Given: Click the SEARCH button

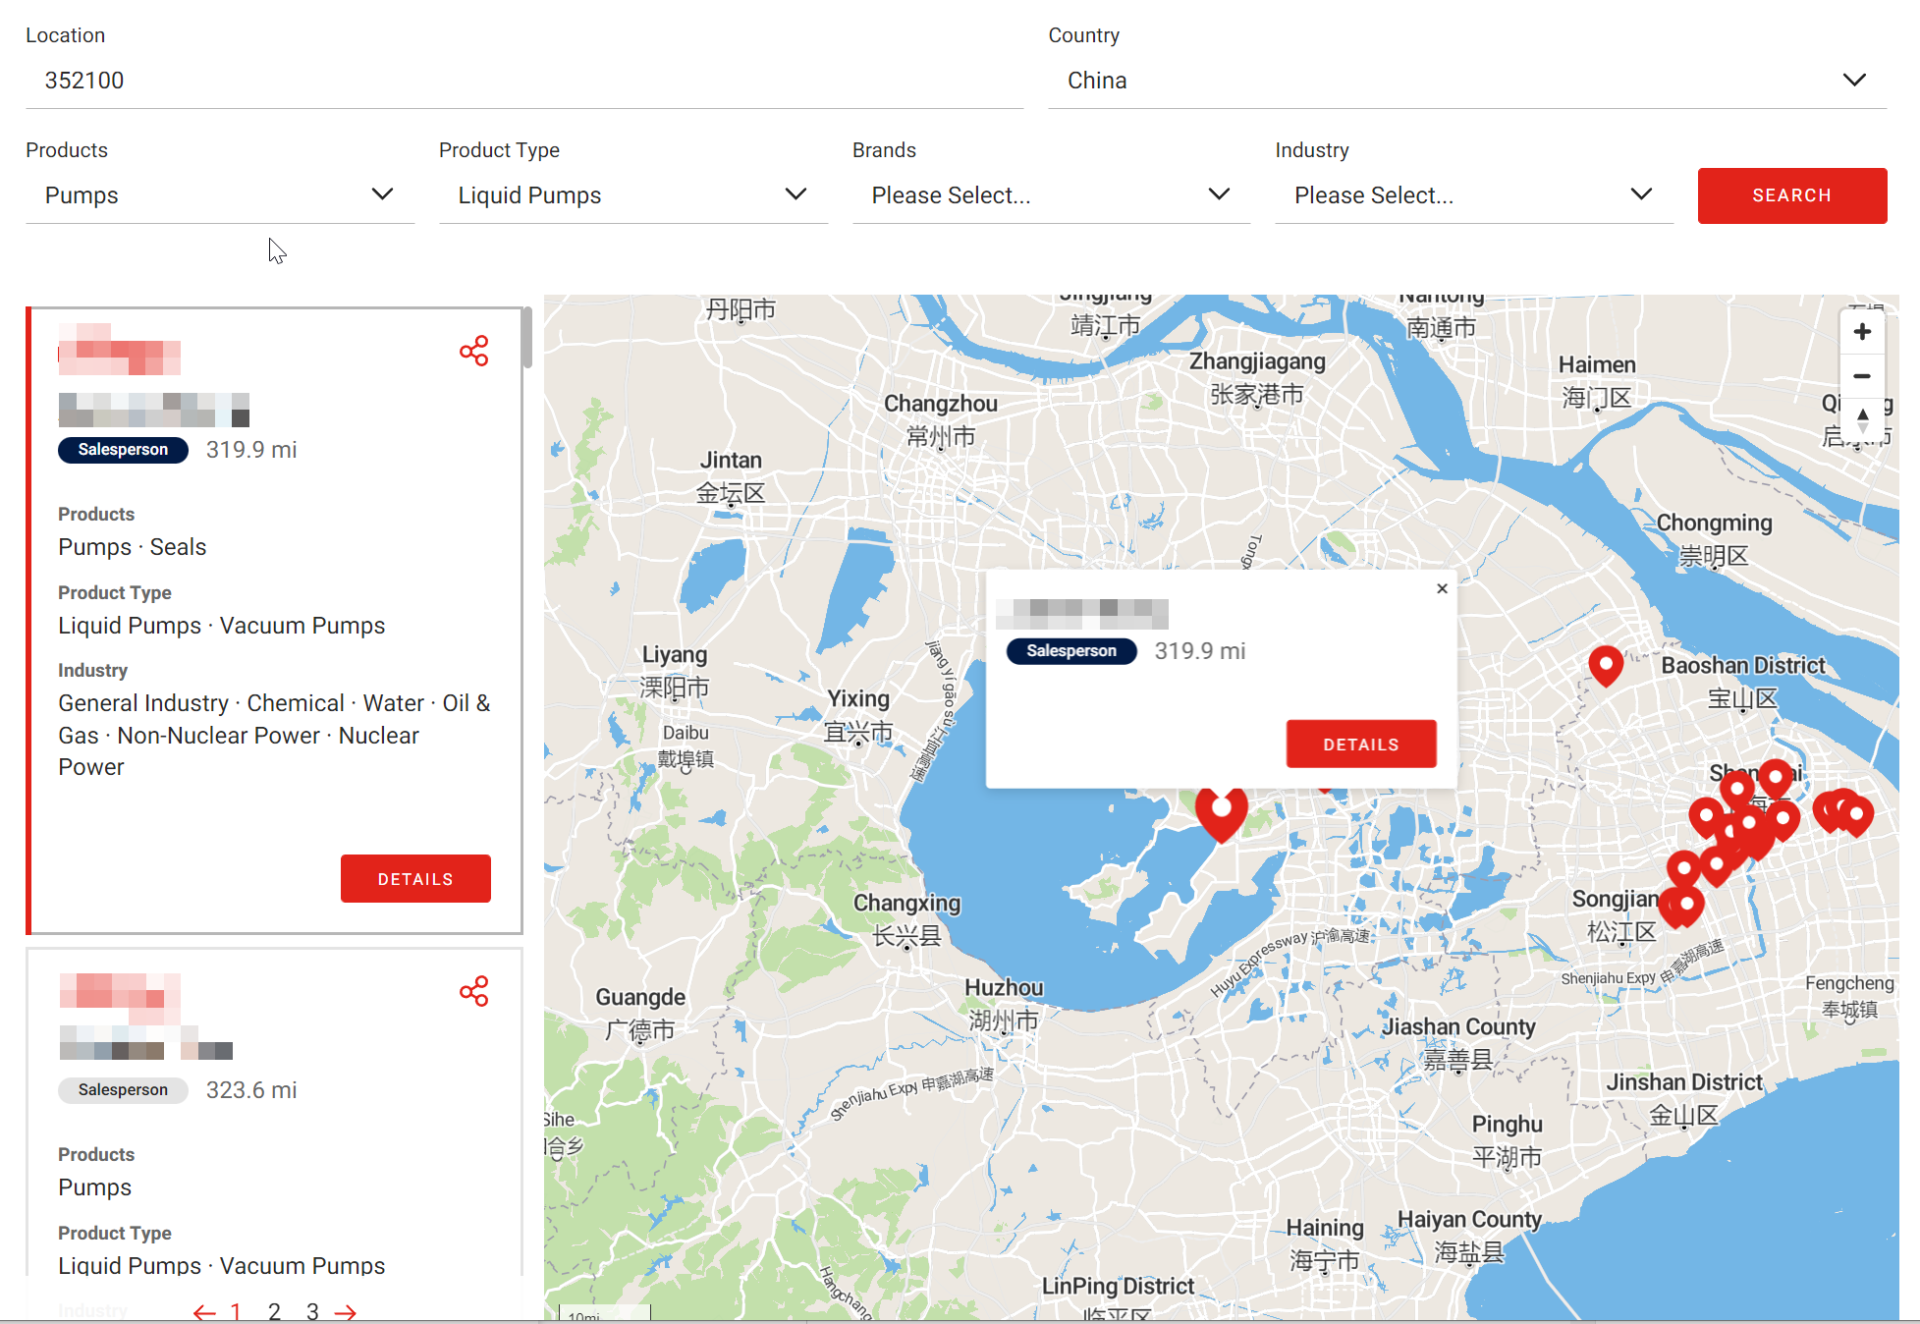Looking at the screenshot, I should (1791, 195).
